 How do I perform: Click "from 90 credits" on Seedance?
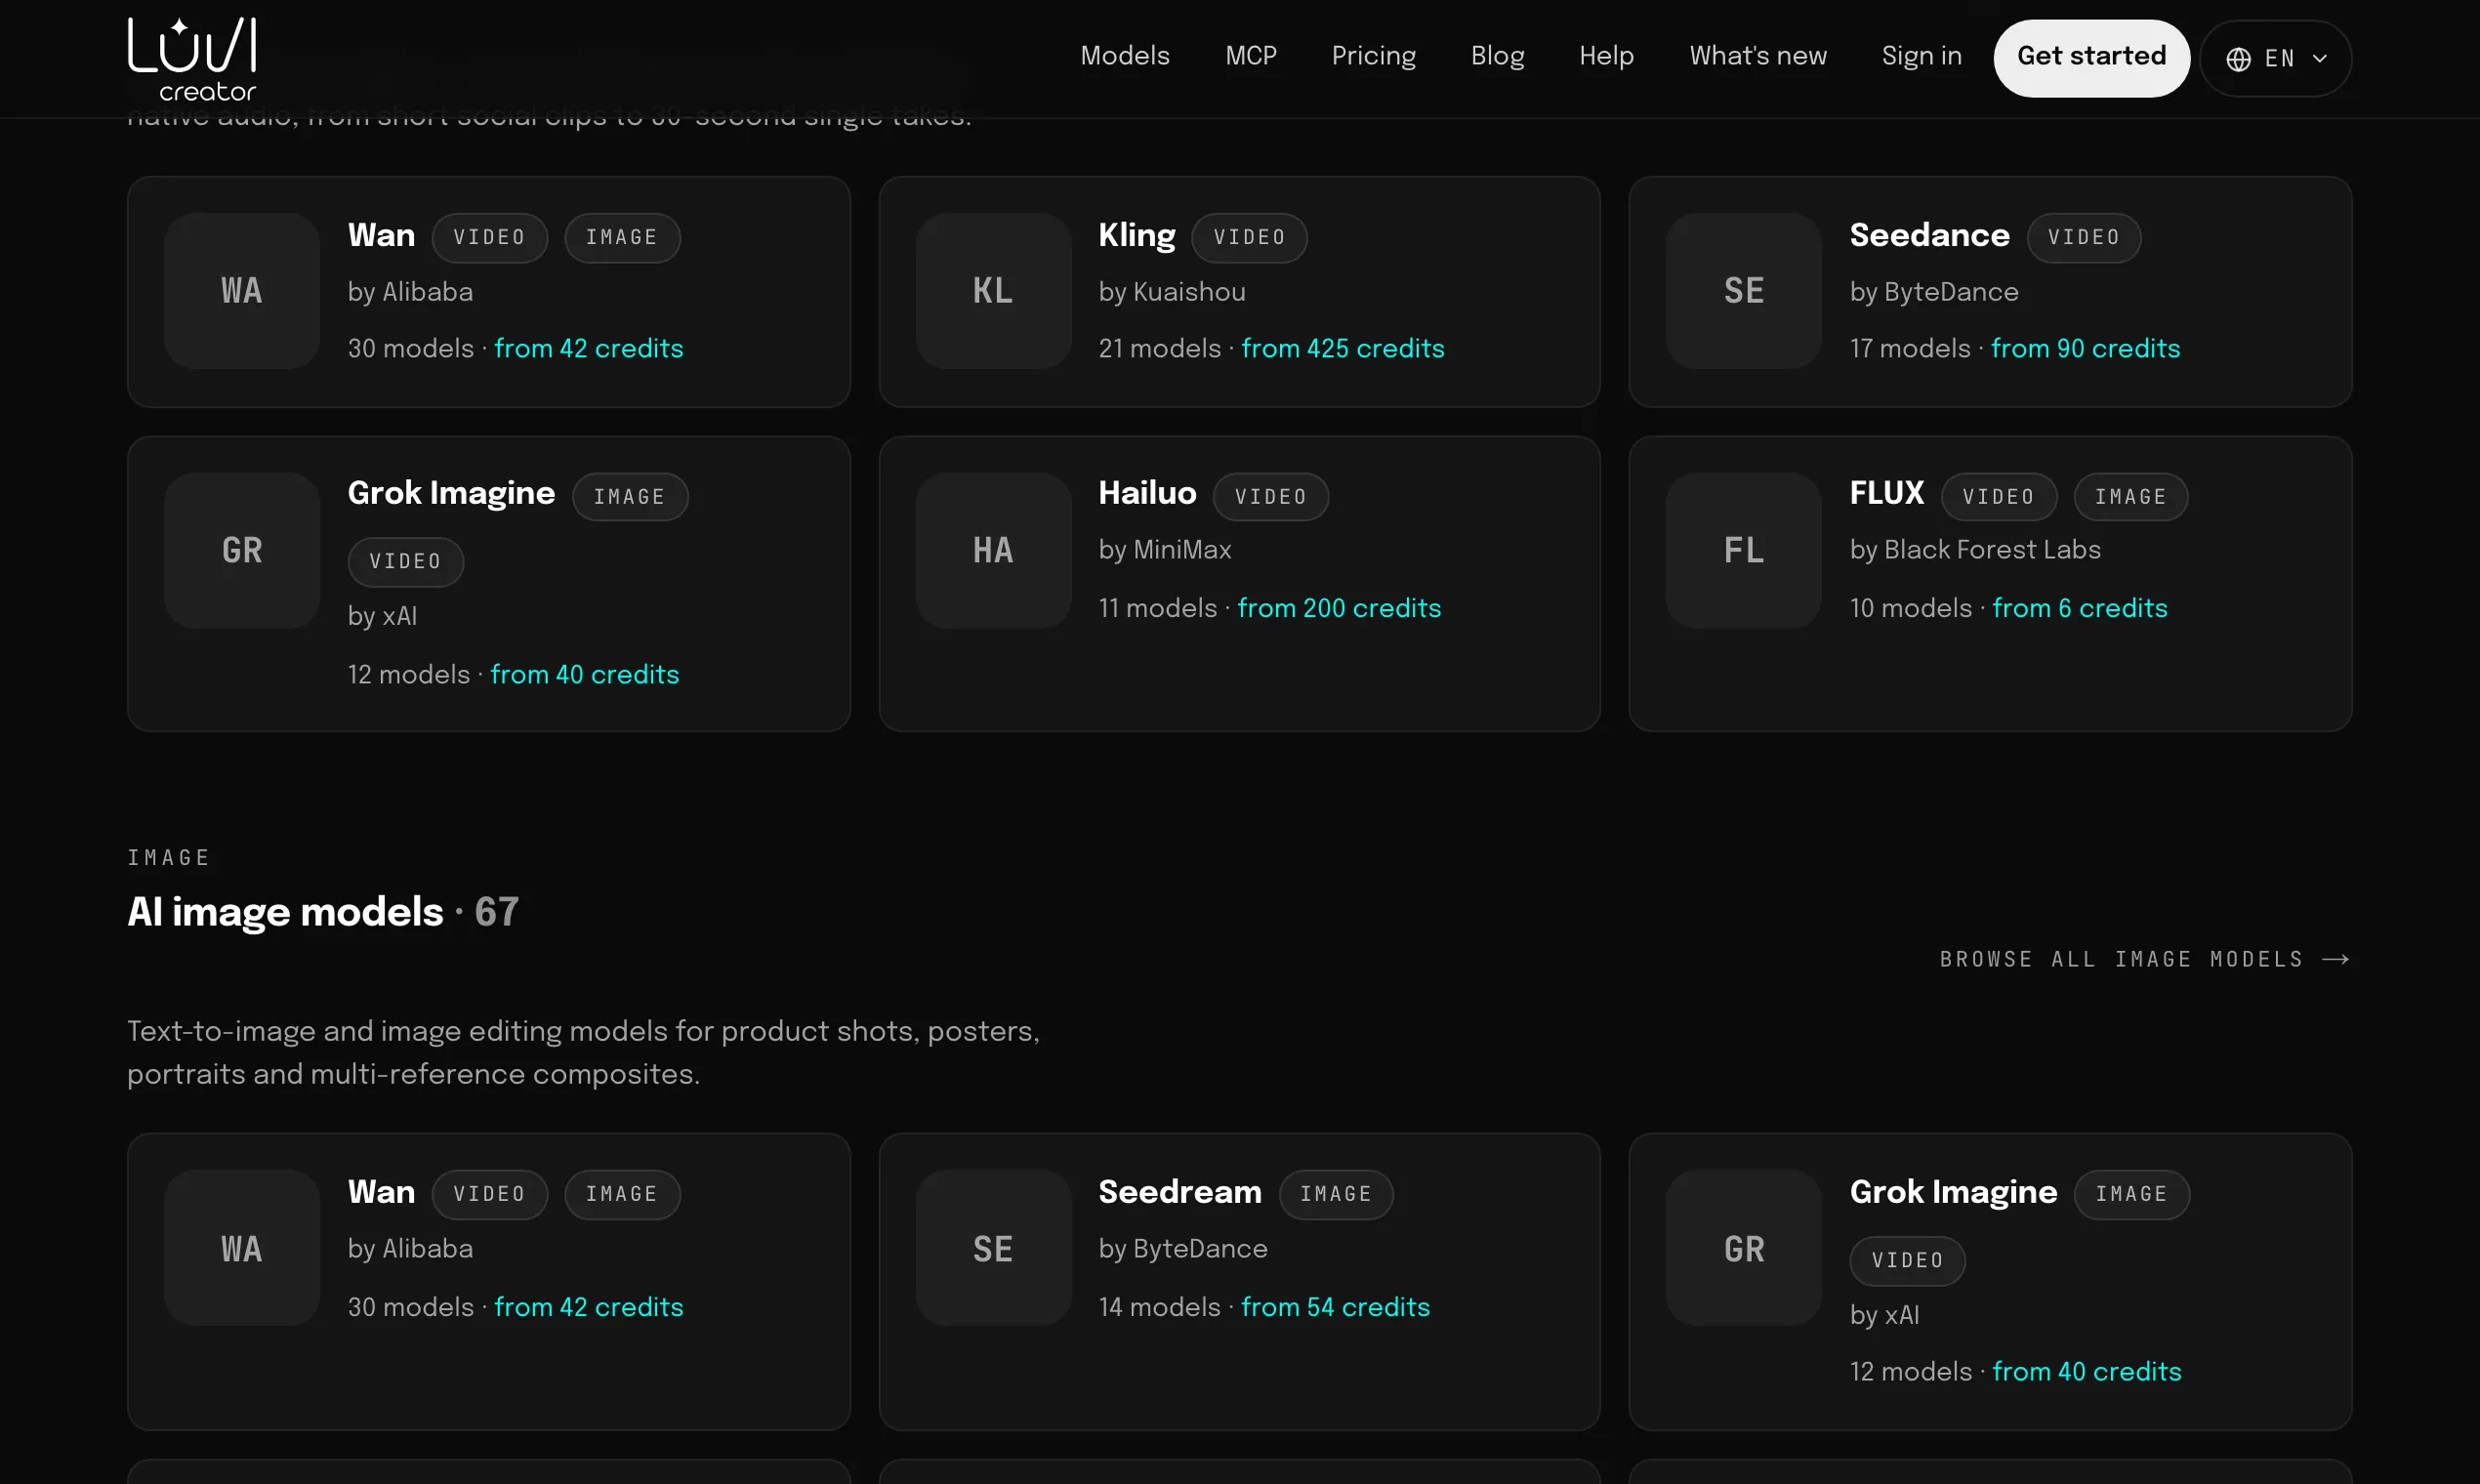2085,348
